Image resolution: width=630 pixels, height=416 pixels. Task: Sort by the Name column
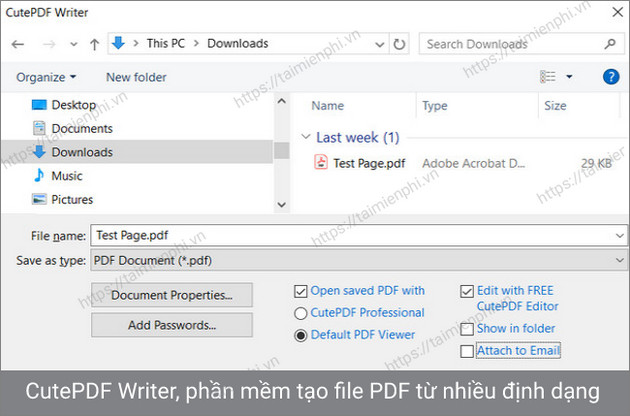(x=328, y=106)
